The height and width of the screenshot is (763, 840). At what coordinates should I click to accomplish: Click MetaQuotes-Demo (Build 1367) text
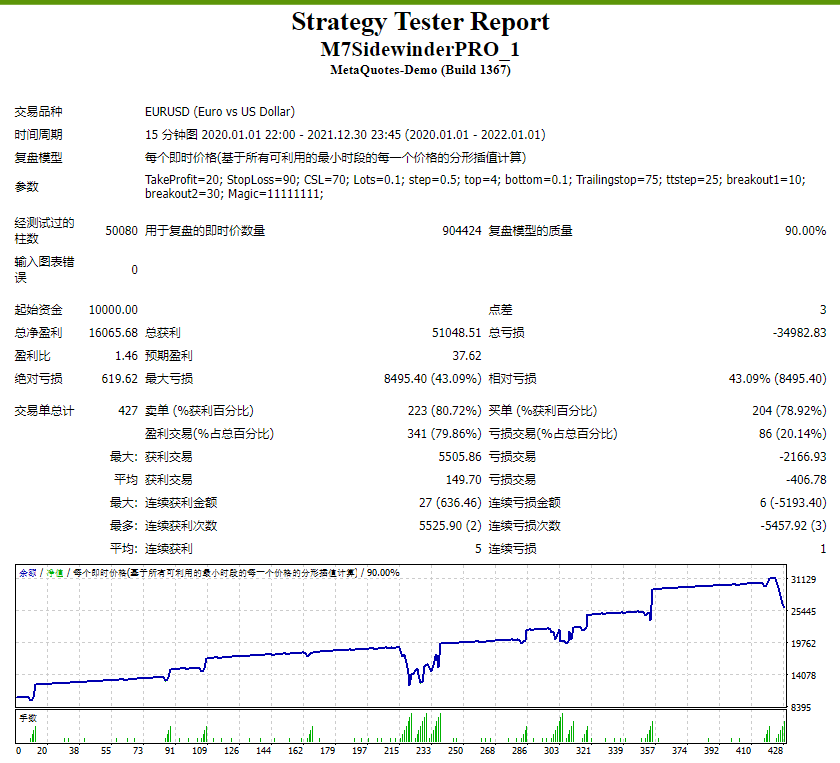coord(420,70)
